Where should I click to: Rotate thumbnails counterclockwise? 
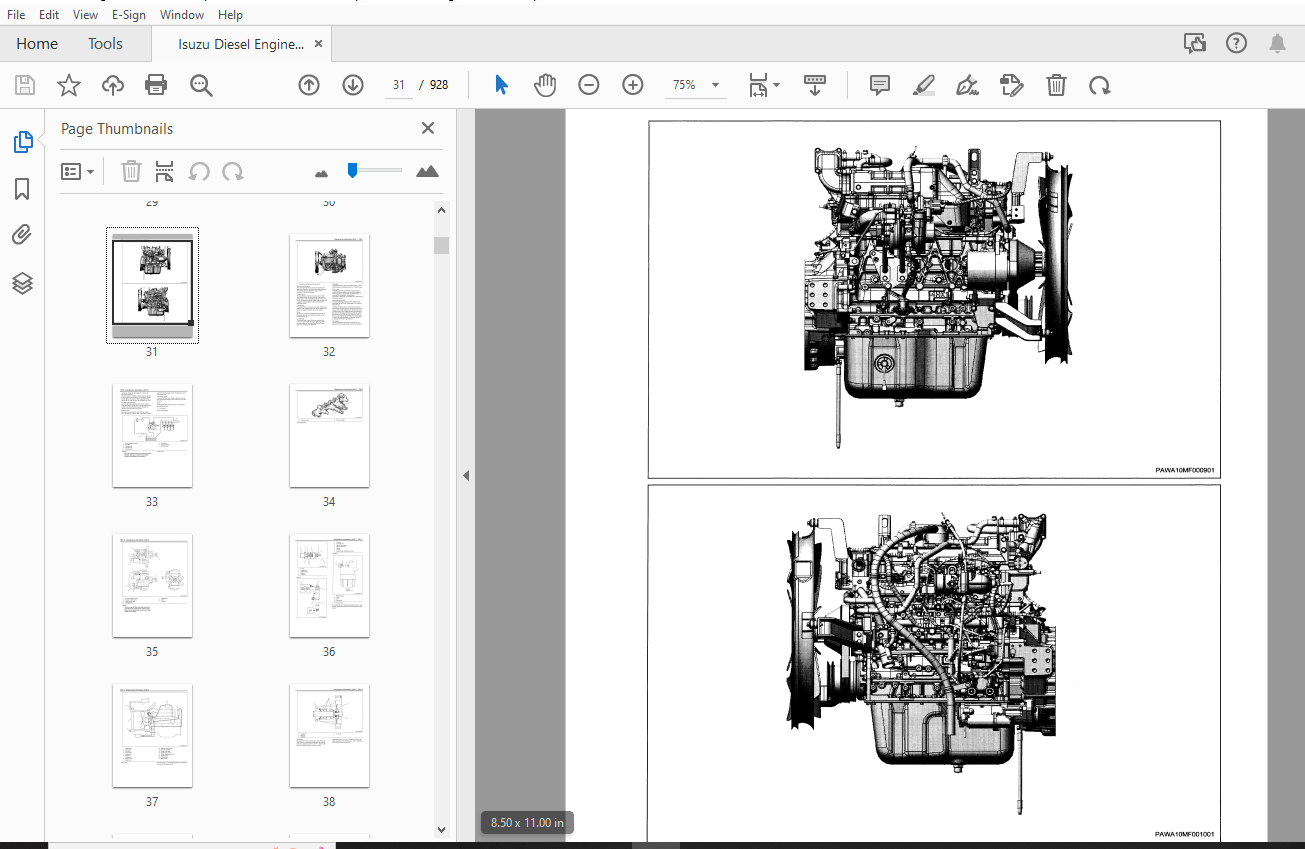click(199, 171)
